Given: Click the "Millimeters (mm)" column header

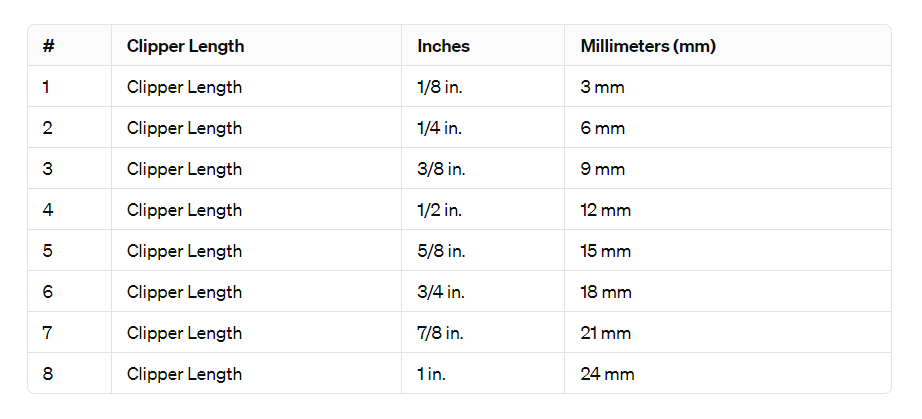Looking at the screenshot, I should click(x=648, y=46).
